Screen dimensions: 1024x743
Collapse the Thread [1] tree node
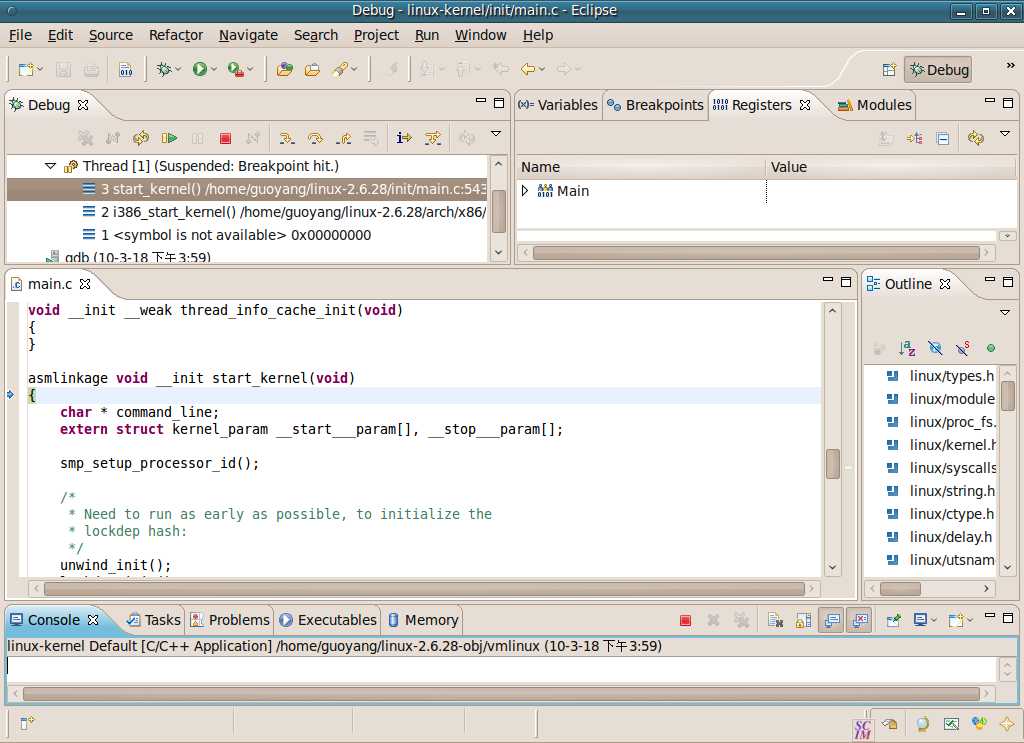50,166
